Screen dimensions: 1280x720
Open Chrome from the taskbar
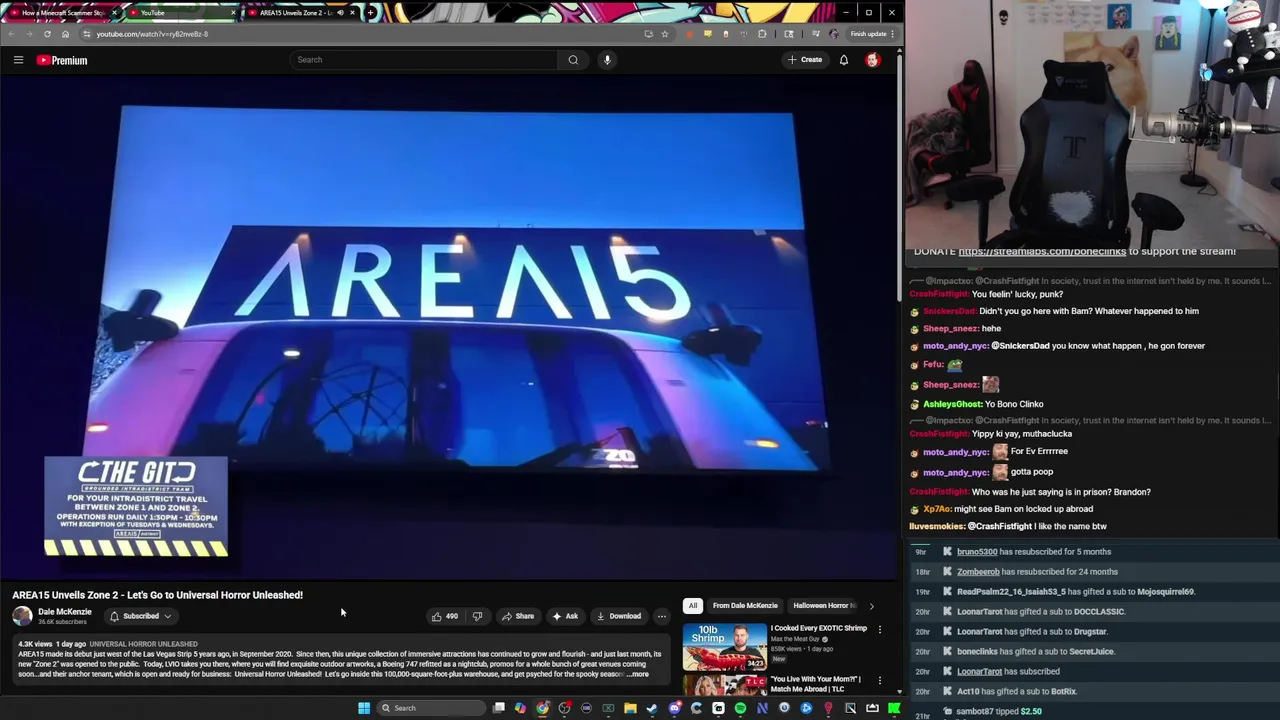(542, 708)
